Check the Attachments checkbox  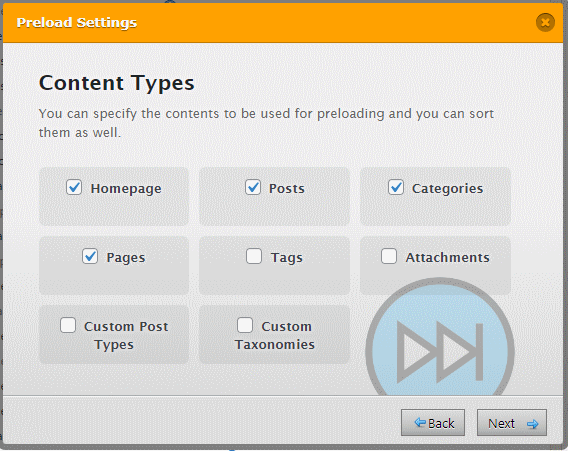pos(389,256)
